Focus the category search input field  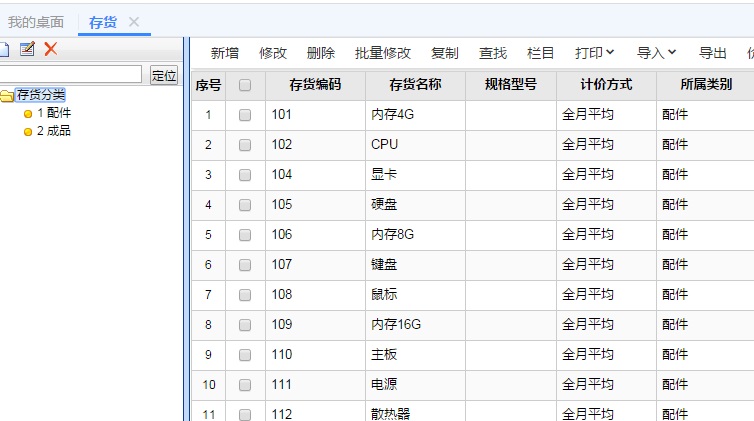click(70, 75)
